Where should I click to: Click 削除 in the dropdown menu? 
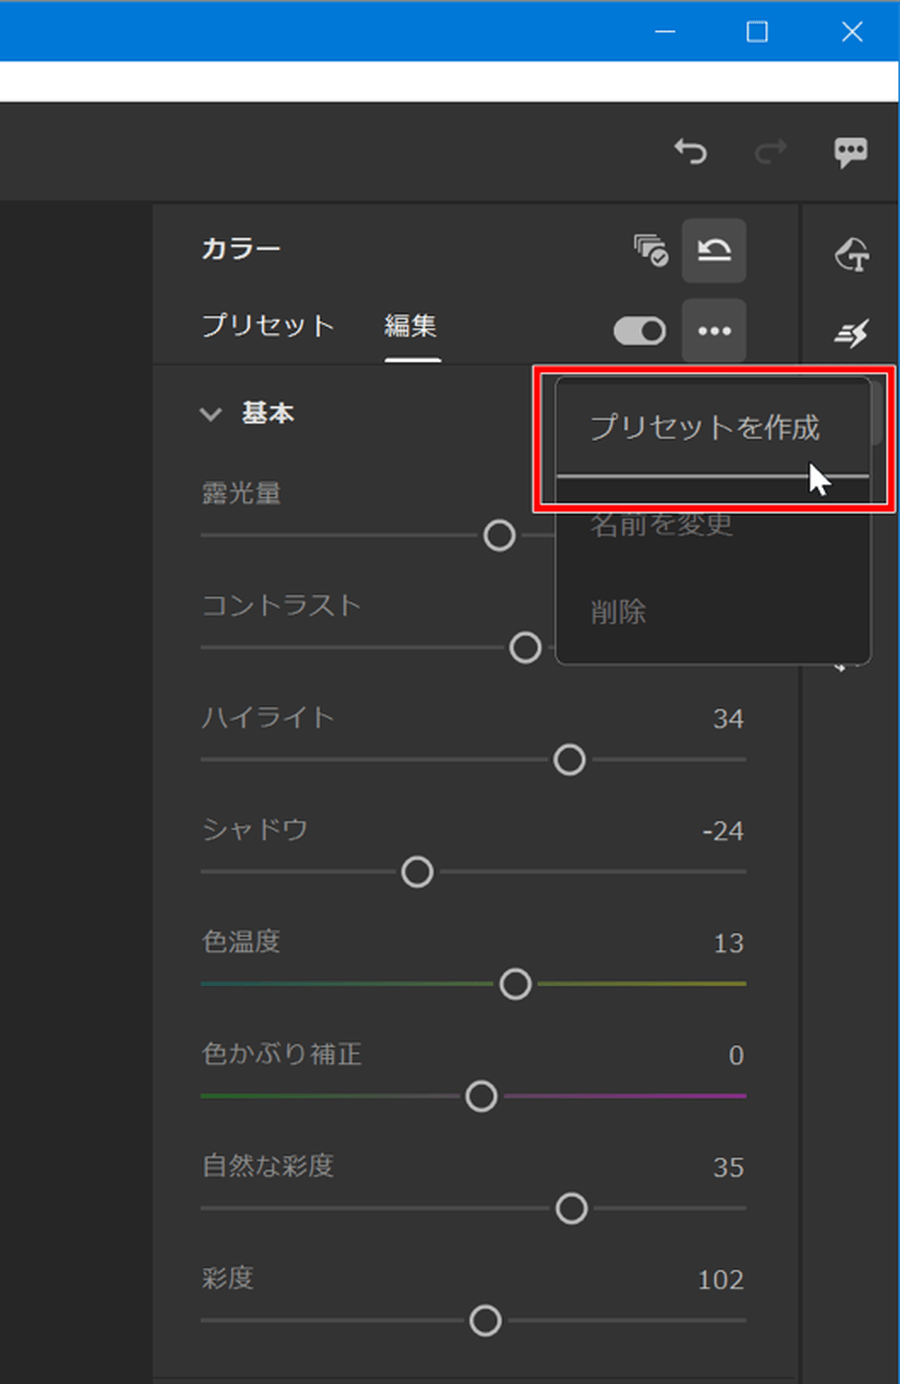pos(618,612)
